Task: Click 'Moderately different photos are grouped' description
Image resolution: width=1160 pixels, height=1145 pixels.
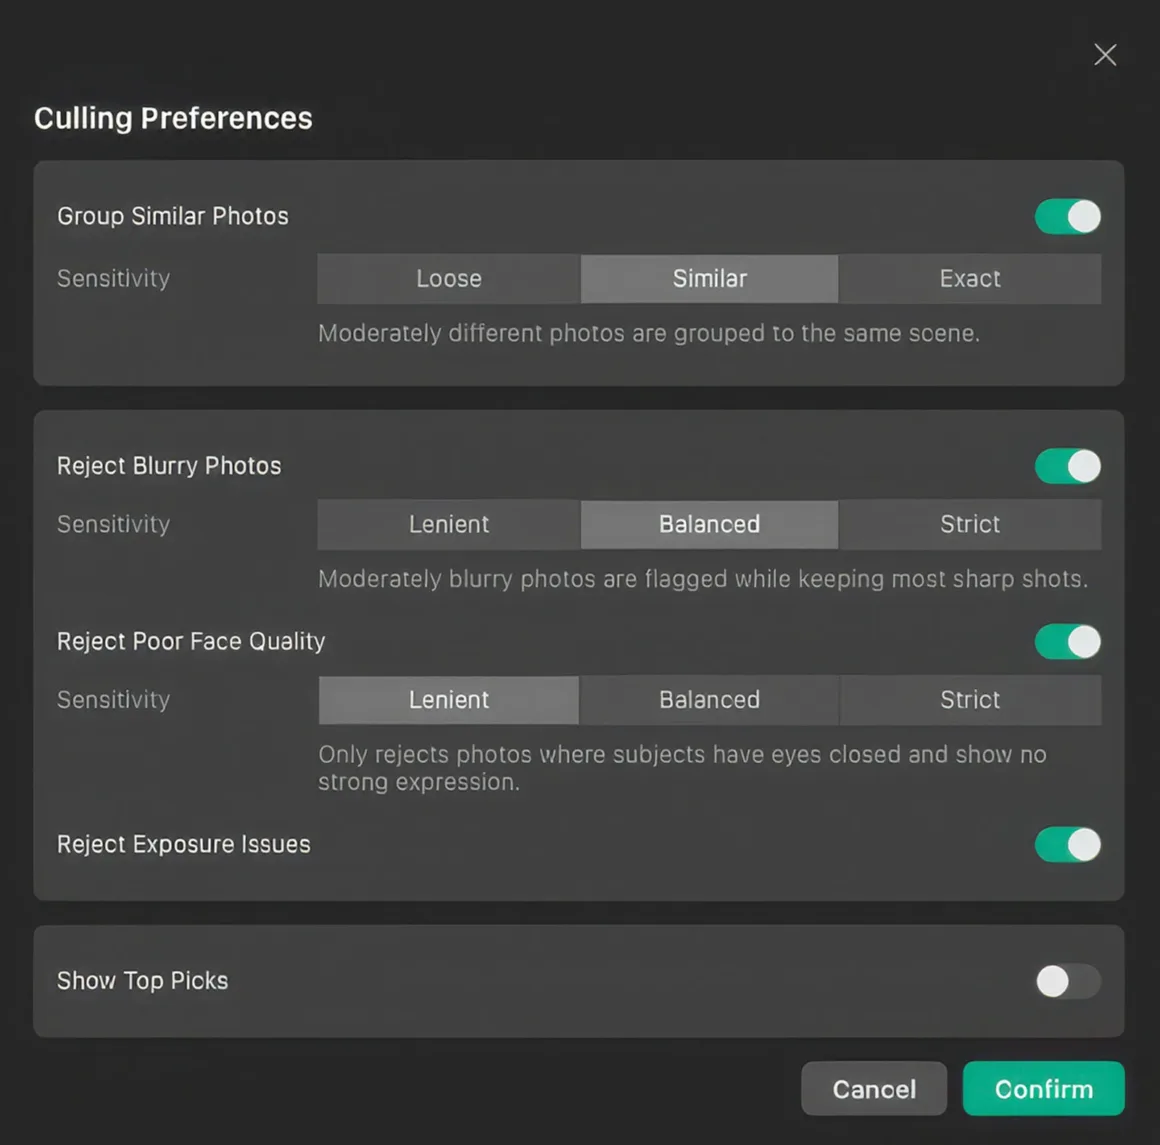Action: (649, 334)
